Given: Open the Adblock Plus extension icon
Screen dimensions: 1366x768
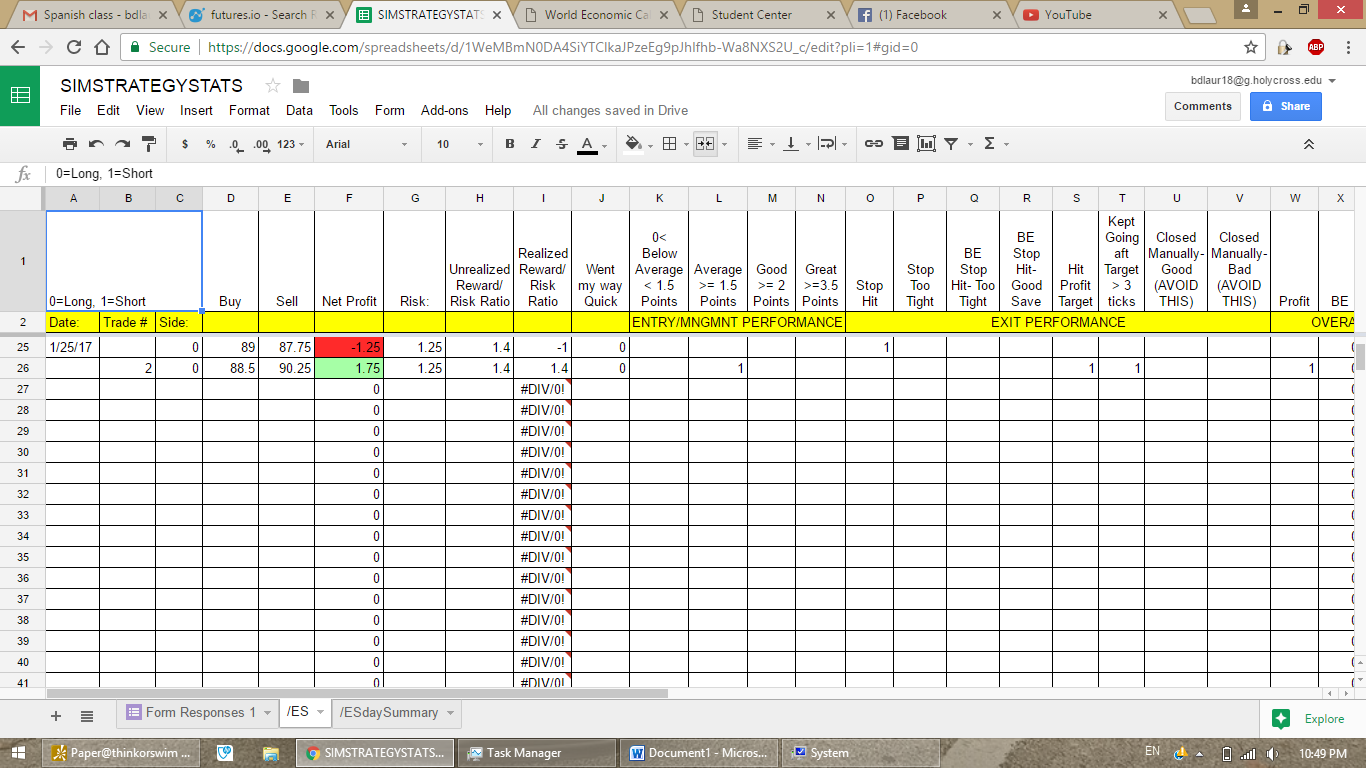Looking at the screenshot, I should [x=1316, y=47].
